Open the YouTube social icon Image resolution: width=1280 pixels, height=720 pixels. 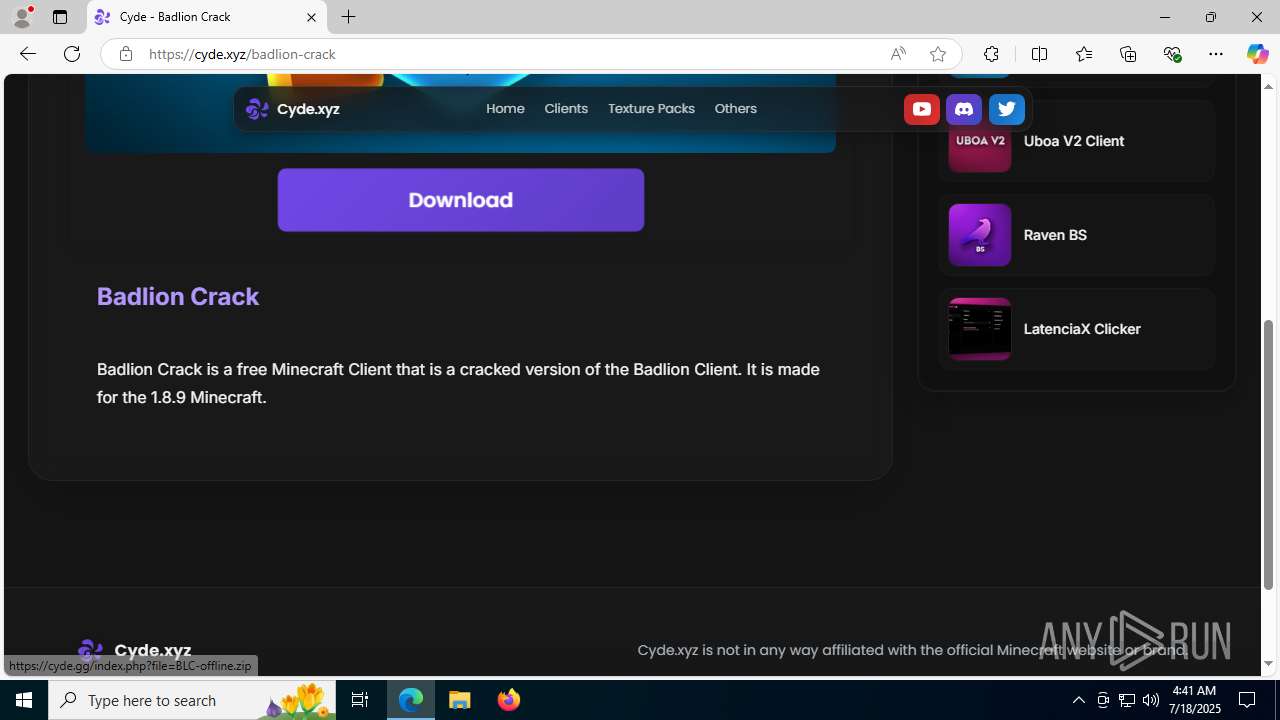(x=922, y=109)
